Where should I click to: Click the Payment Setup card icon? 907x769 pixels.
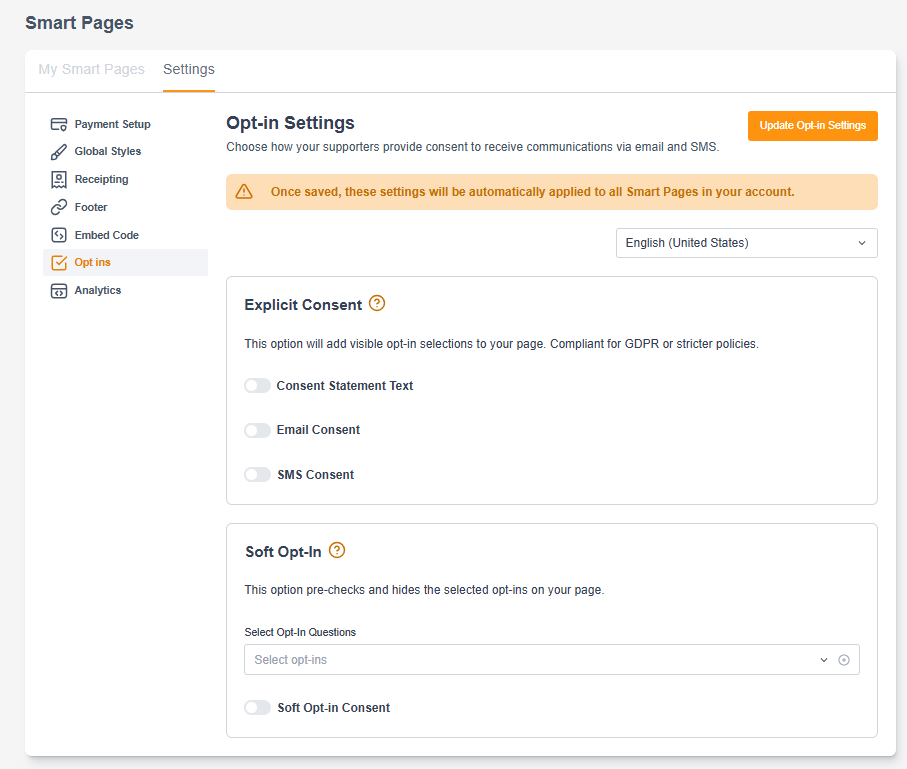60,124
